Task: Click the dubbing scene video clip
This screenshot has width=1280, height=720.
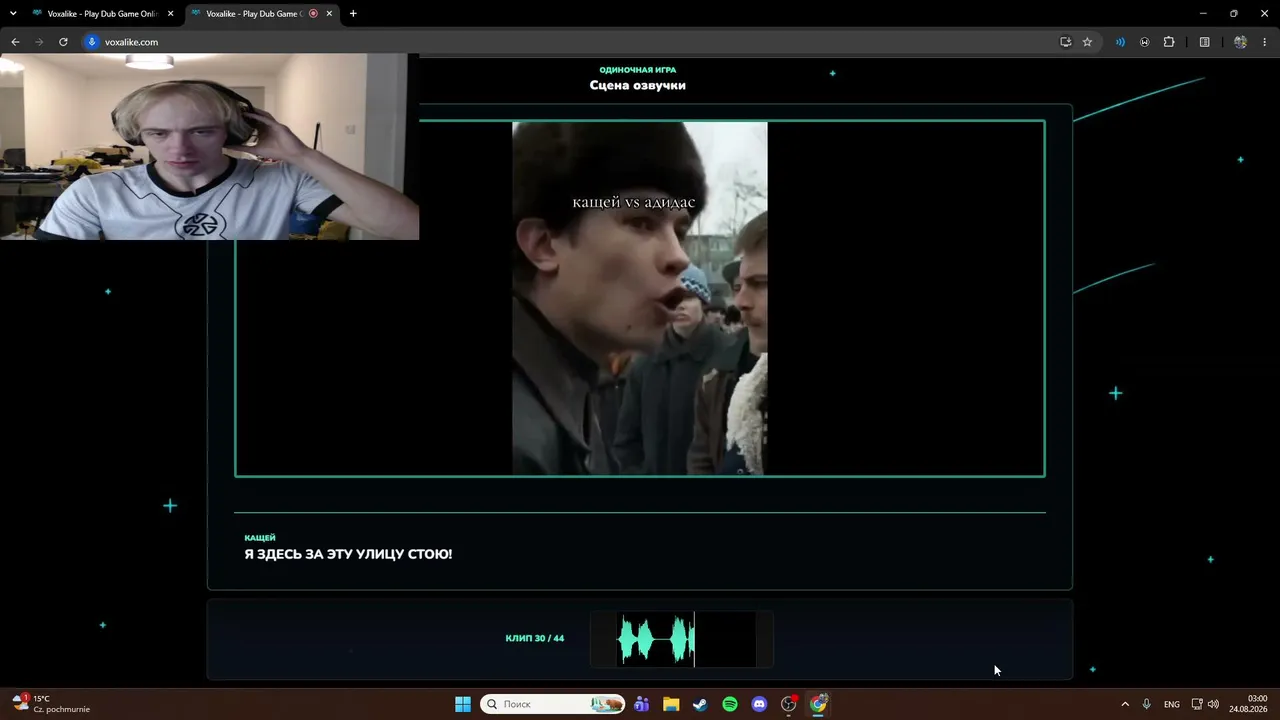Action: (640, 298)
